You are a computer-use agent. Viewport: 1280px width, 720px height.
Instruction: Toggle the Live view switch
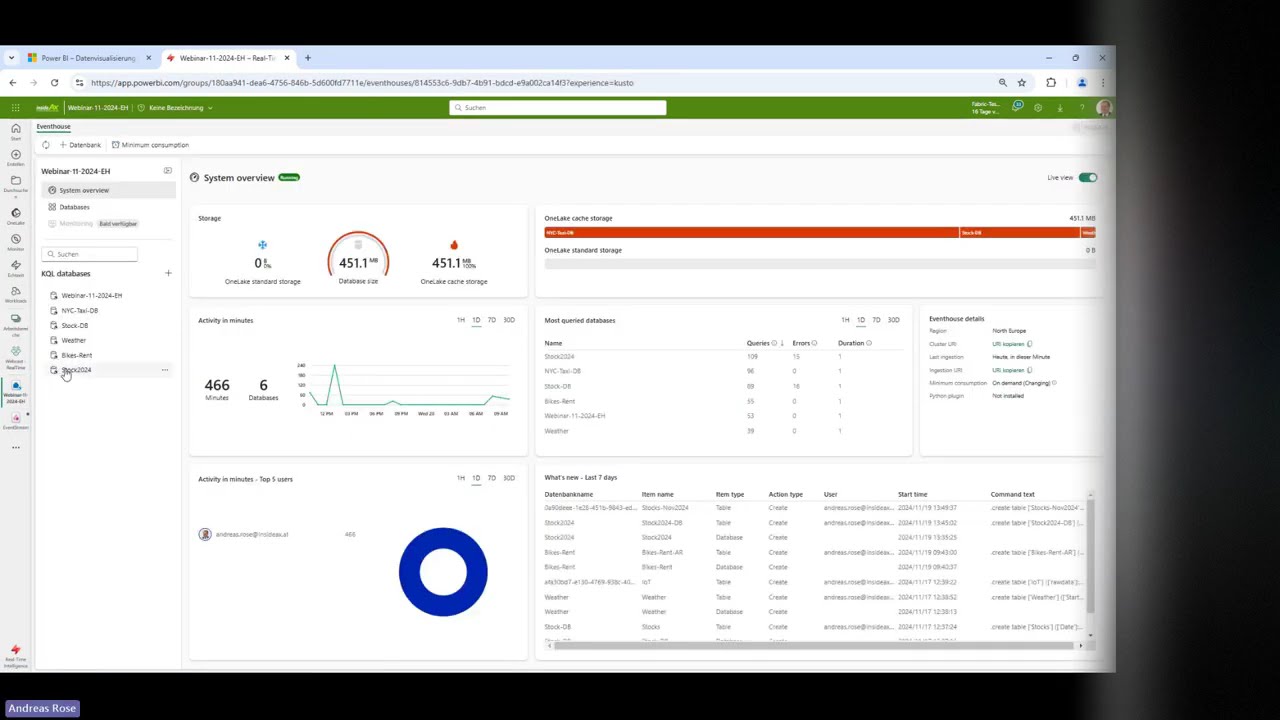click(1088, 178)
